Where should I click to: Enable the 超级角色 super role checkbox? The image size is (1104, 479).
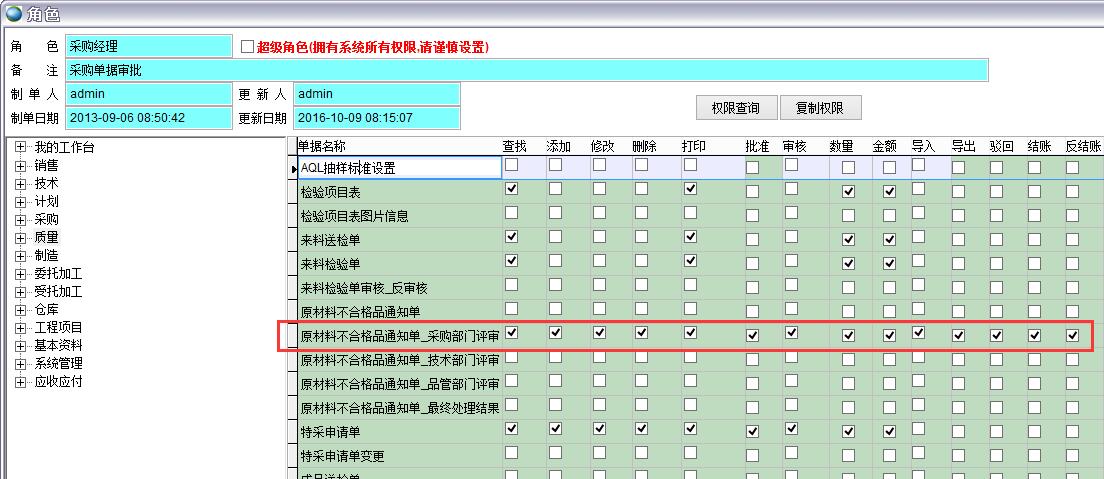(248, 47)
